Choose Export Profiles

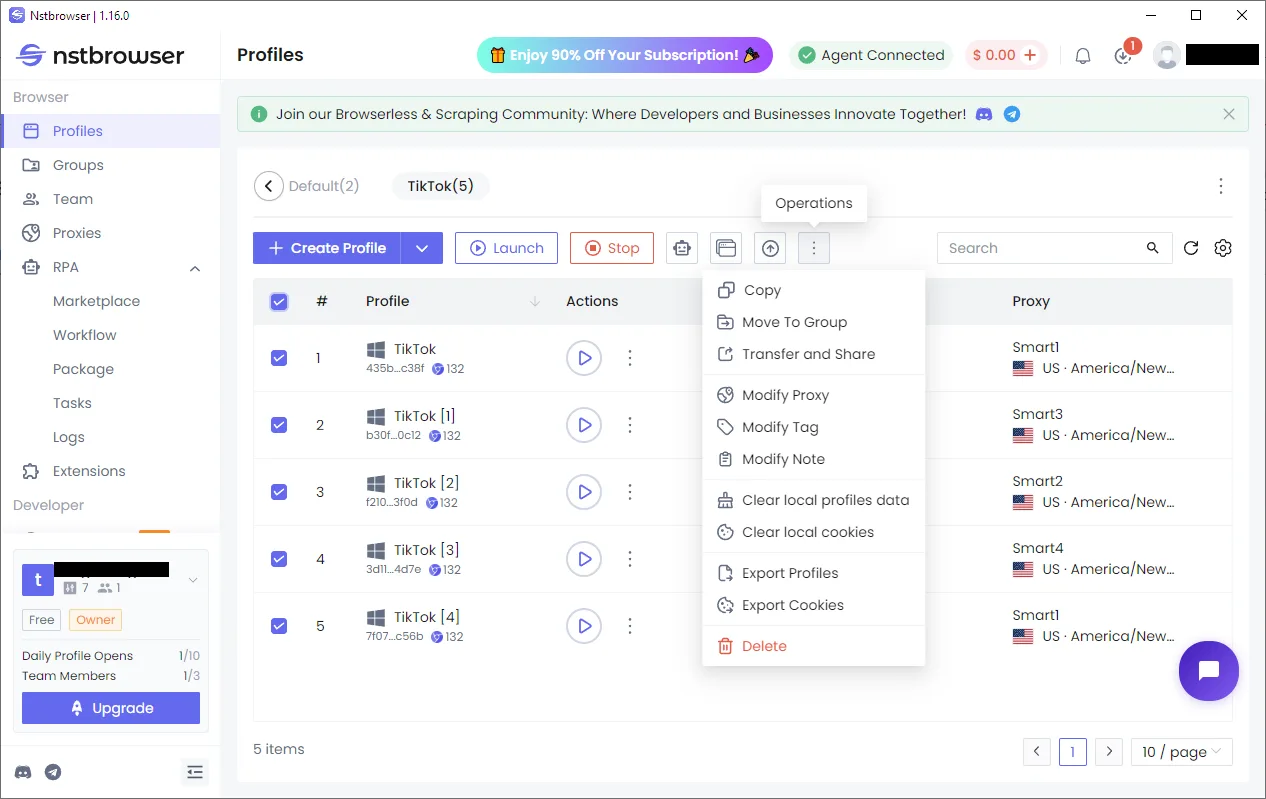[x=813, y=573]
